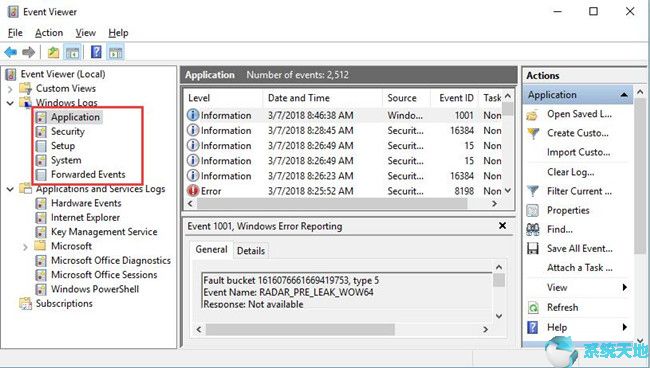Click the Forward arrow toolbar icon
The image size is (650, 368).
[28, 52]
